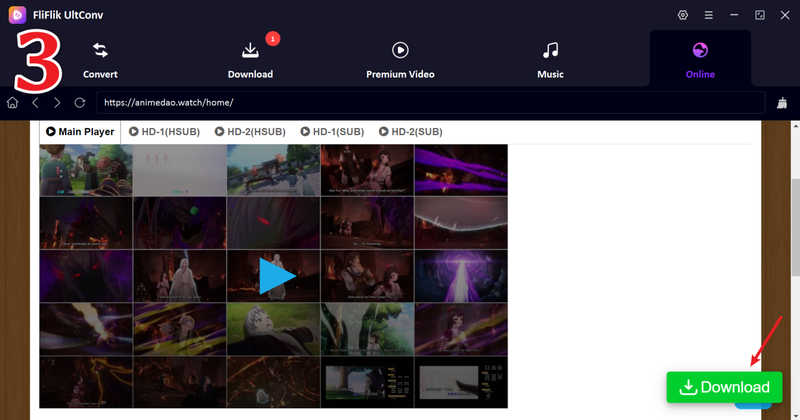800x420 pixels.
Task: Play the video with blue play button
Action: pyautogui.click(x=277, y=276)
